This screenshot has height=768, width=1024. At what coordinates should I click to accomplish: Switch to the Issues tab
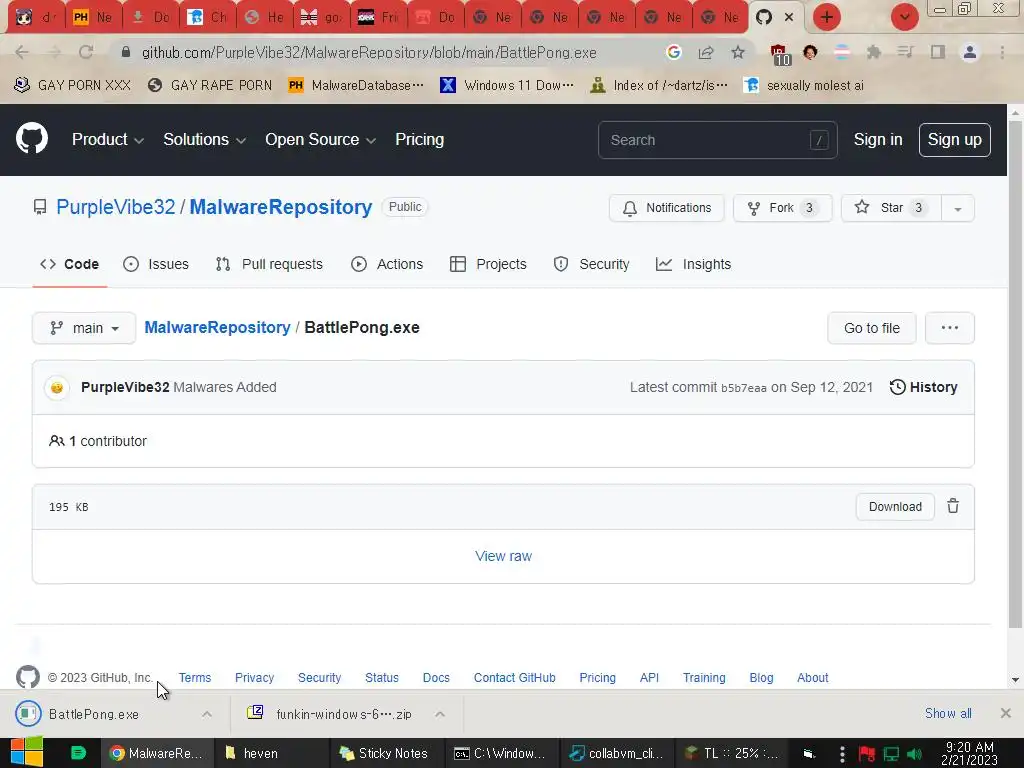click(156, 264)
